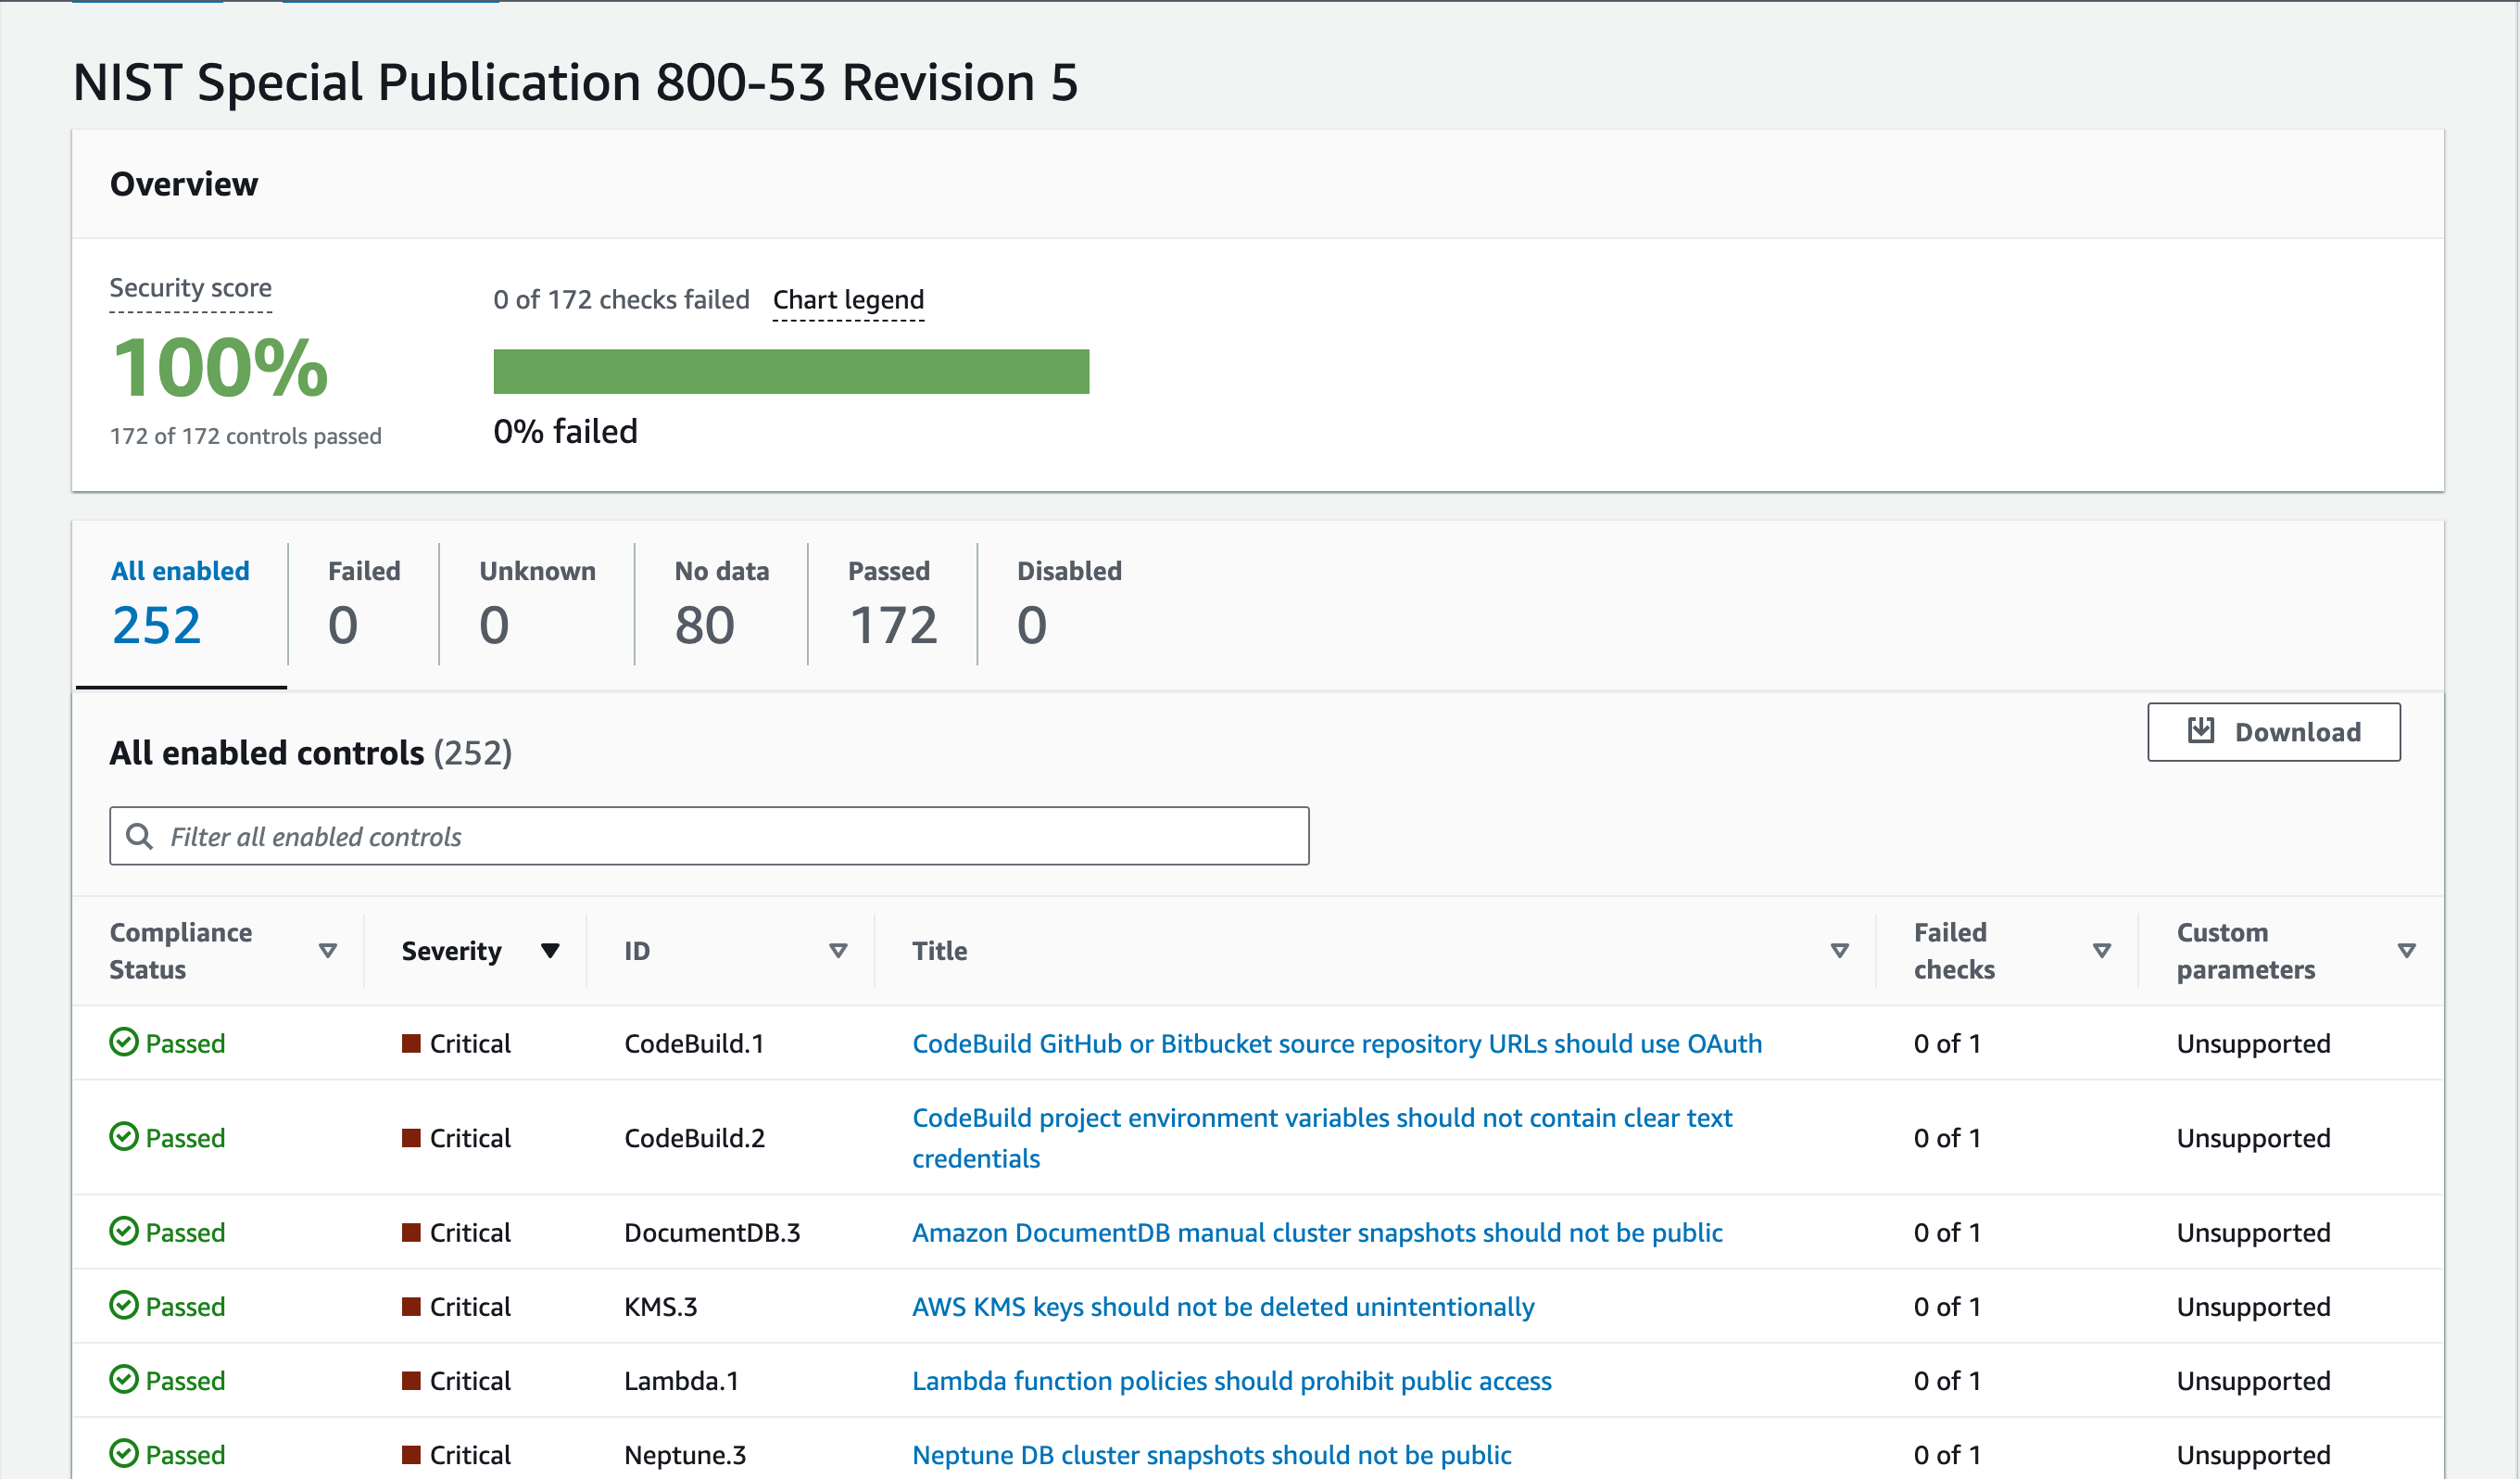Click Unsupported cell in DocumentDB.3 row

click(2253, 1232)
